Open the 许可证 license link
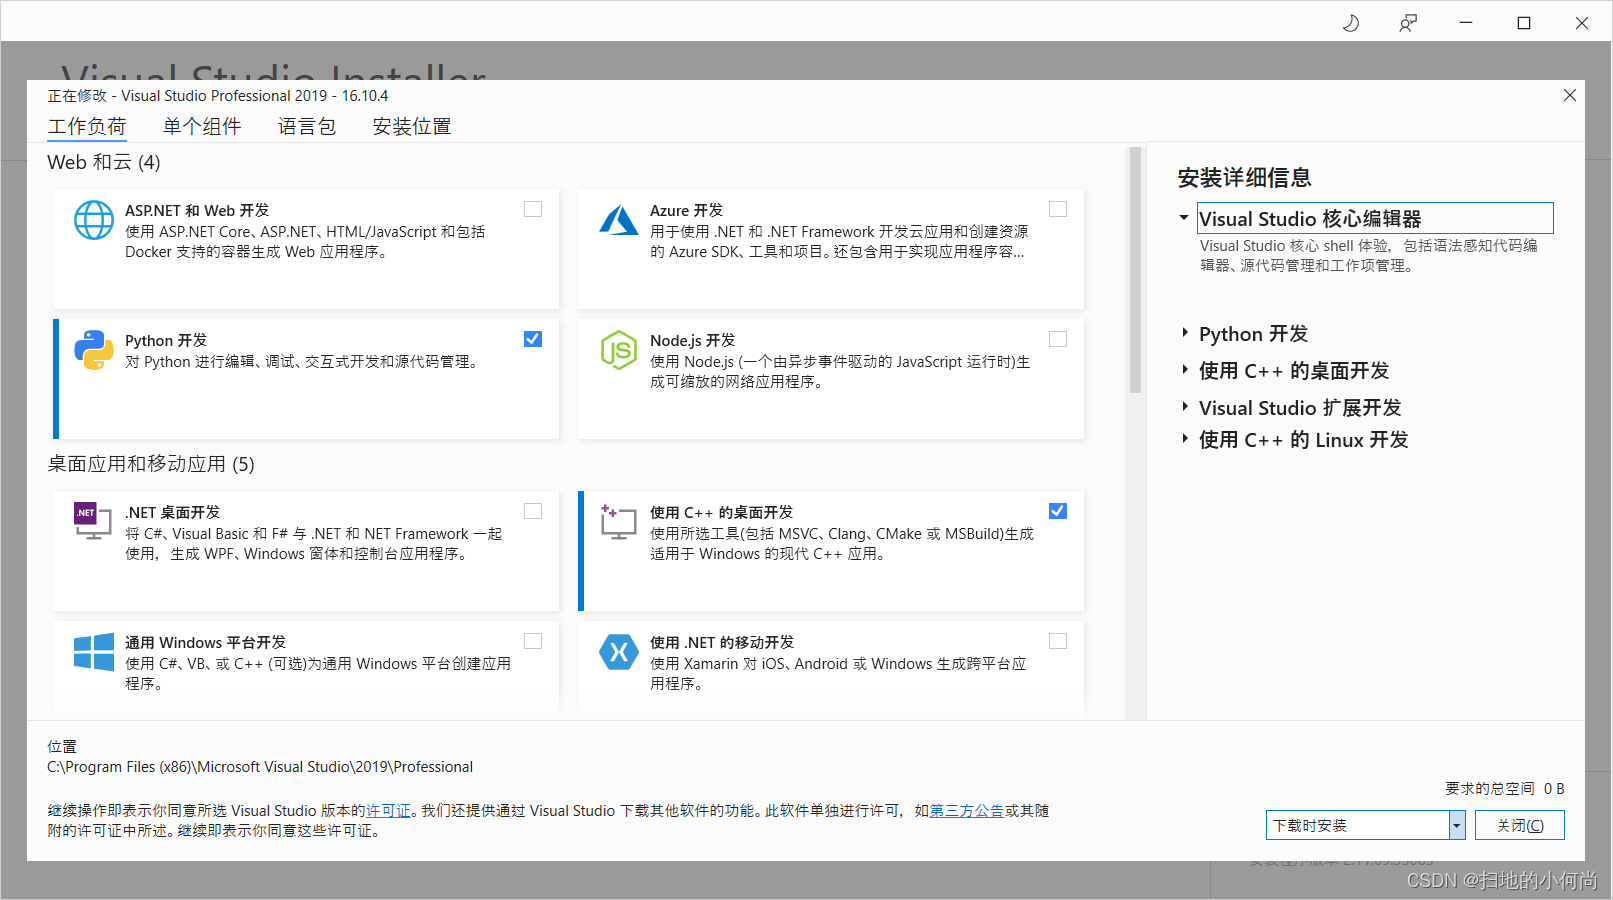The width and height of the screenshot is (1613, 900). click(x=388, y=811)
